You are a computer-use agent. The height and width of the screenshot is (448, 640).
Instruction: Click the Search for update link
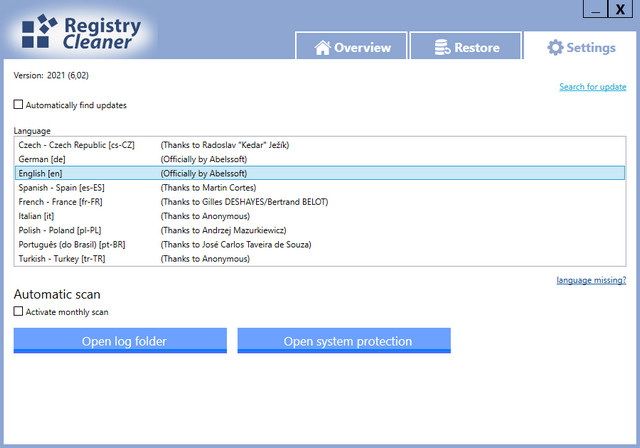pos(593,86)
